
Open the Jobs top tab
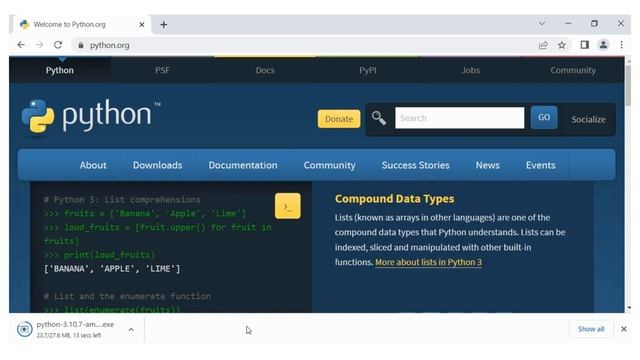[x=471, y=70]
